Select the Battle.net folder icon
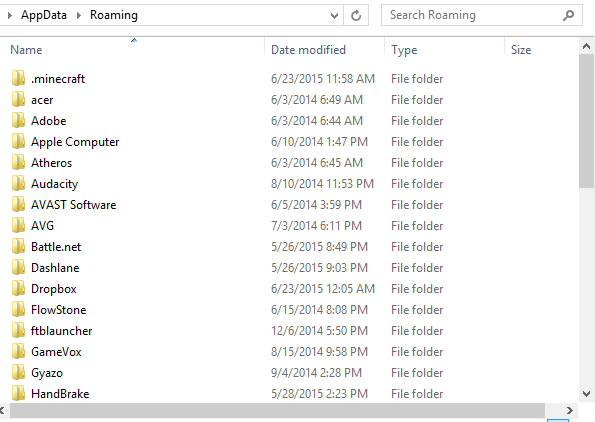The width and height of the screenshot is (595, 422). pyautogui.click(x=18, y=247)
